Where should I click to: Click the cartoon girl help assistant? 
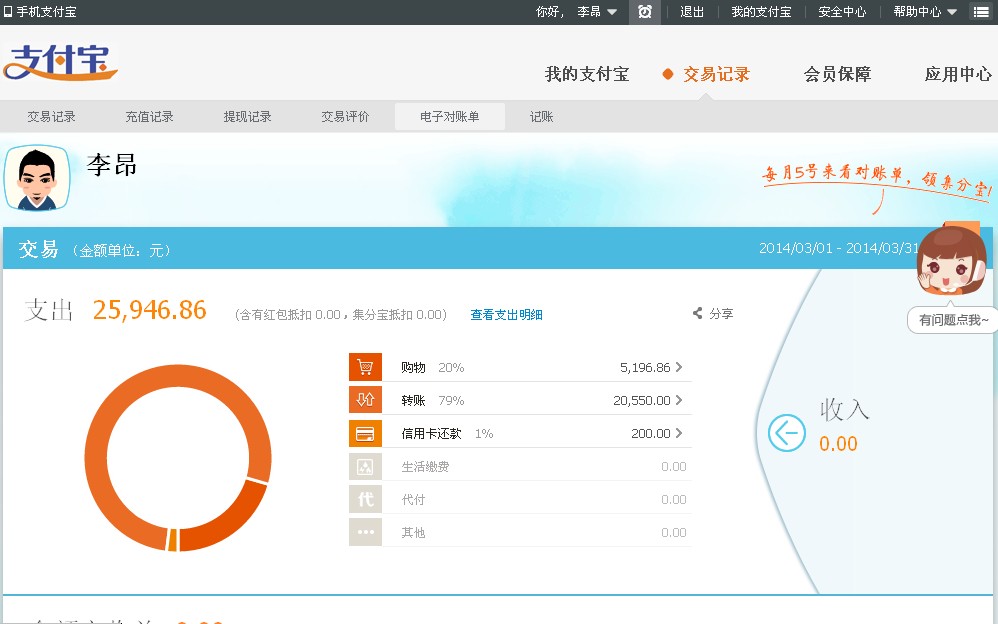950,262
